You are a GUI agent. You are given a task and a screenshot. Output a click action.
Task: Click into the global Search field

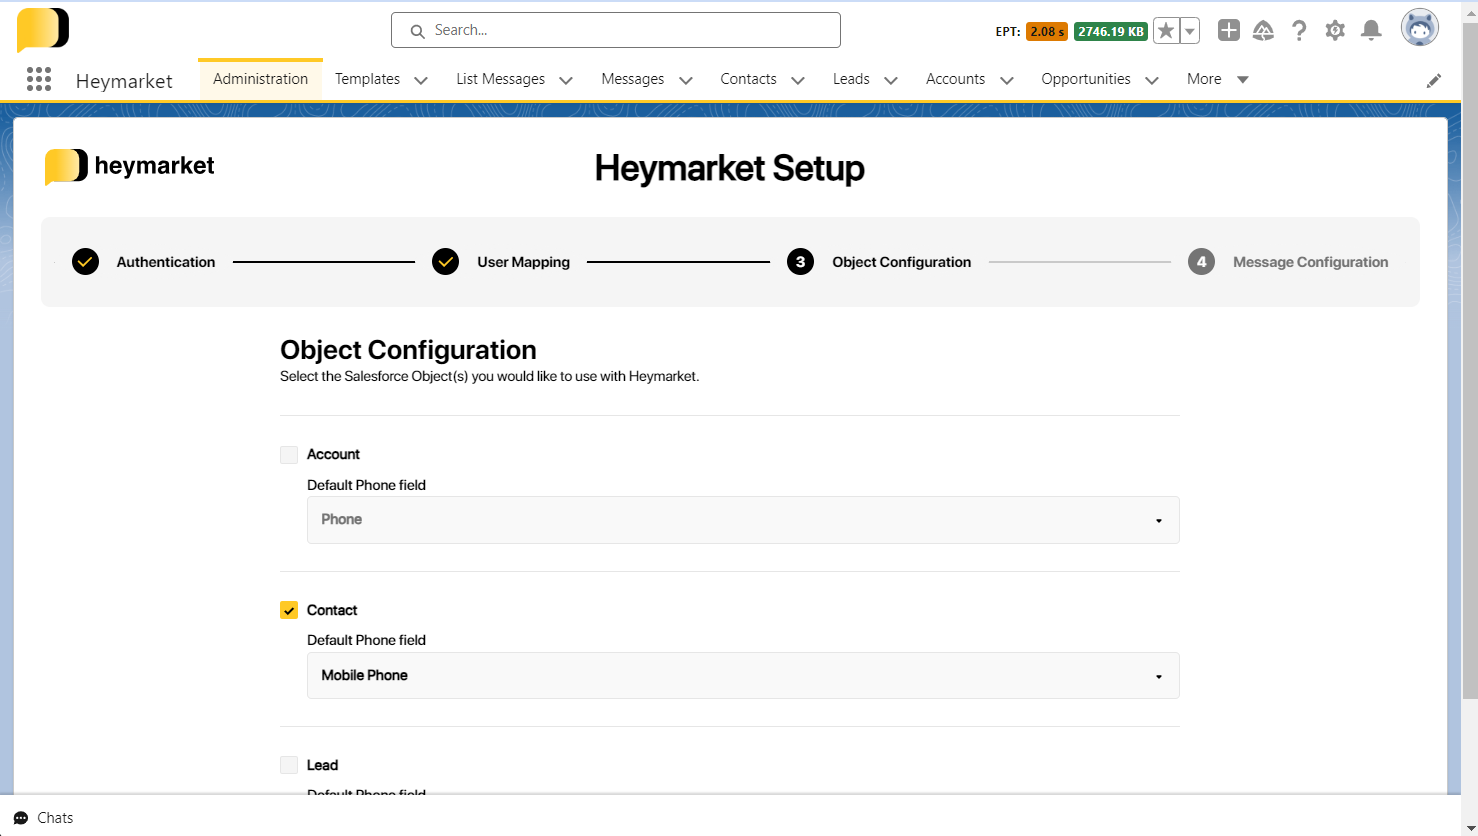pyautogui.click(x=616, y=30)
